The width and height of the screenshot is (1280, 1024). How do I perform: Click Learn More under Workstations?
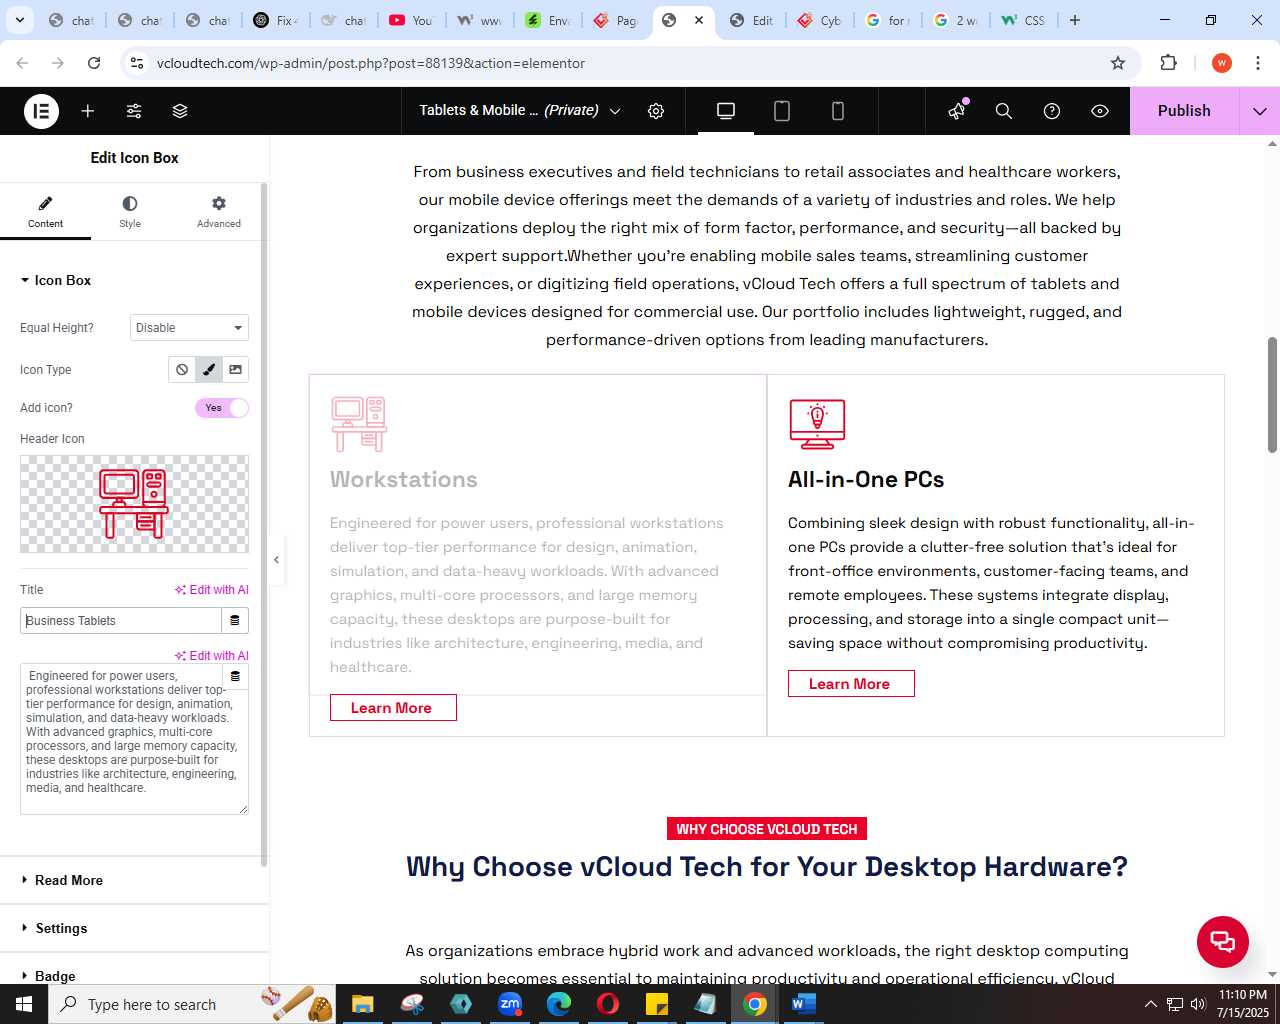point(393,708)
